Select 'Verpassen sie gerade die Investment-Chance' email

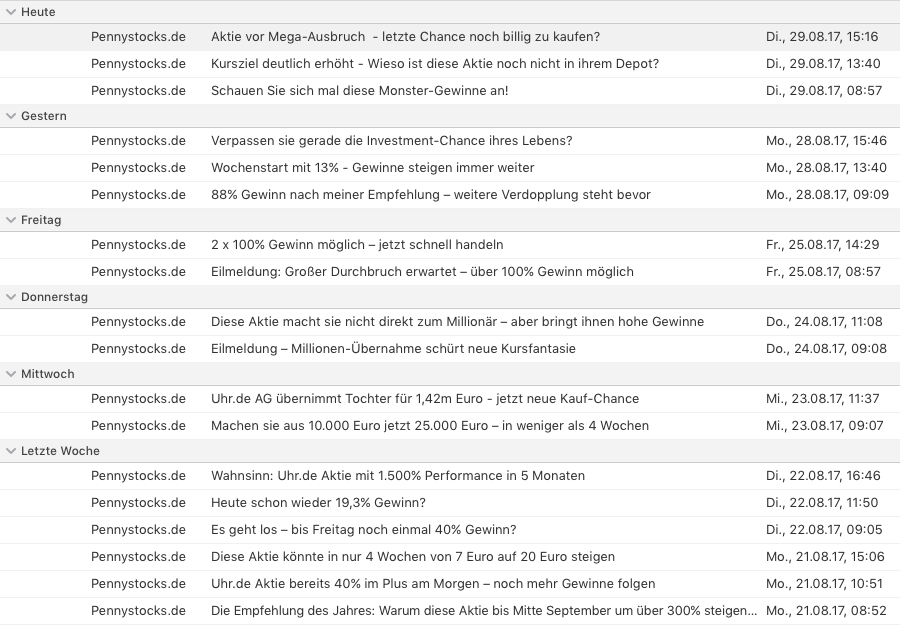coord(391,141)
